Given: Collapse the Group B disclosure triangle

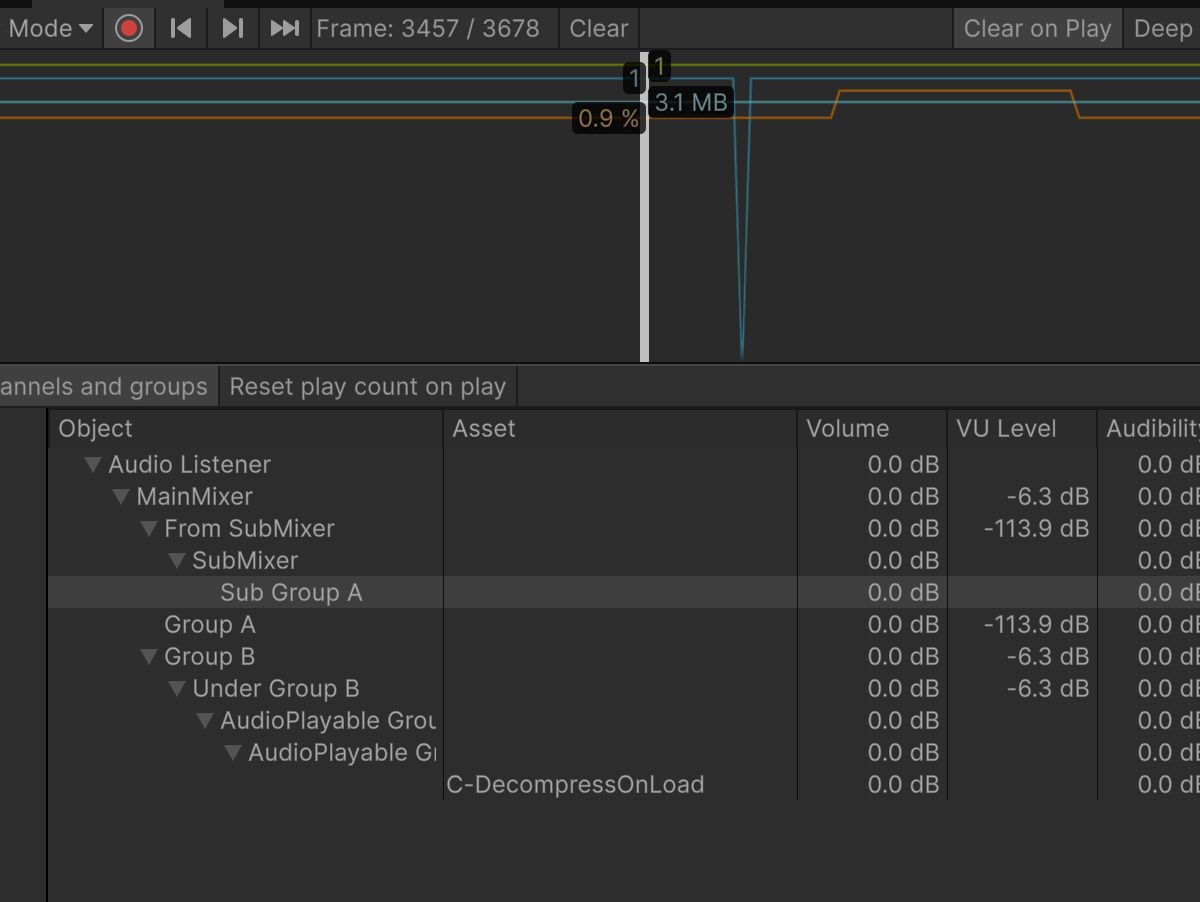Looking at the screenshot, I should pos(150,657).
